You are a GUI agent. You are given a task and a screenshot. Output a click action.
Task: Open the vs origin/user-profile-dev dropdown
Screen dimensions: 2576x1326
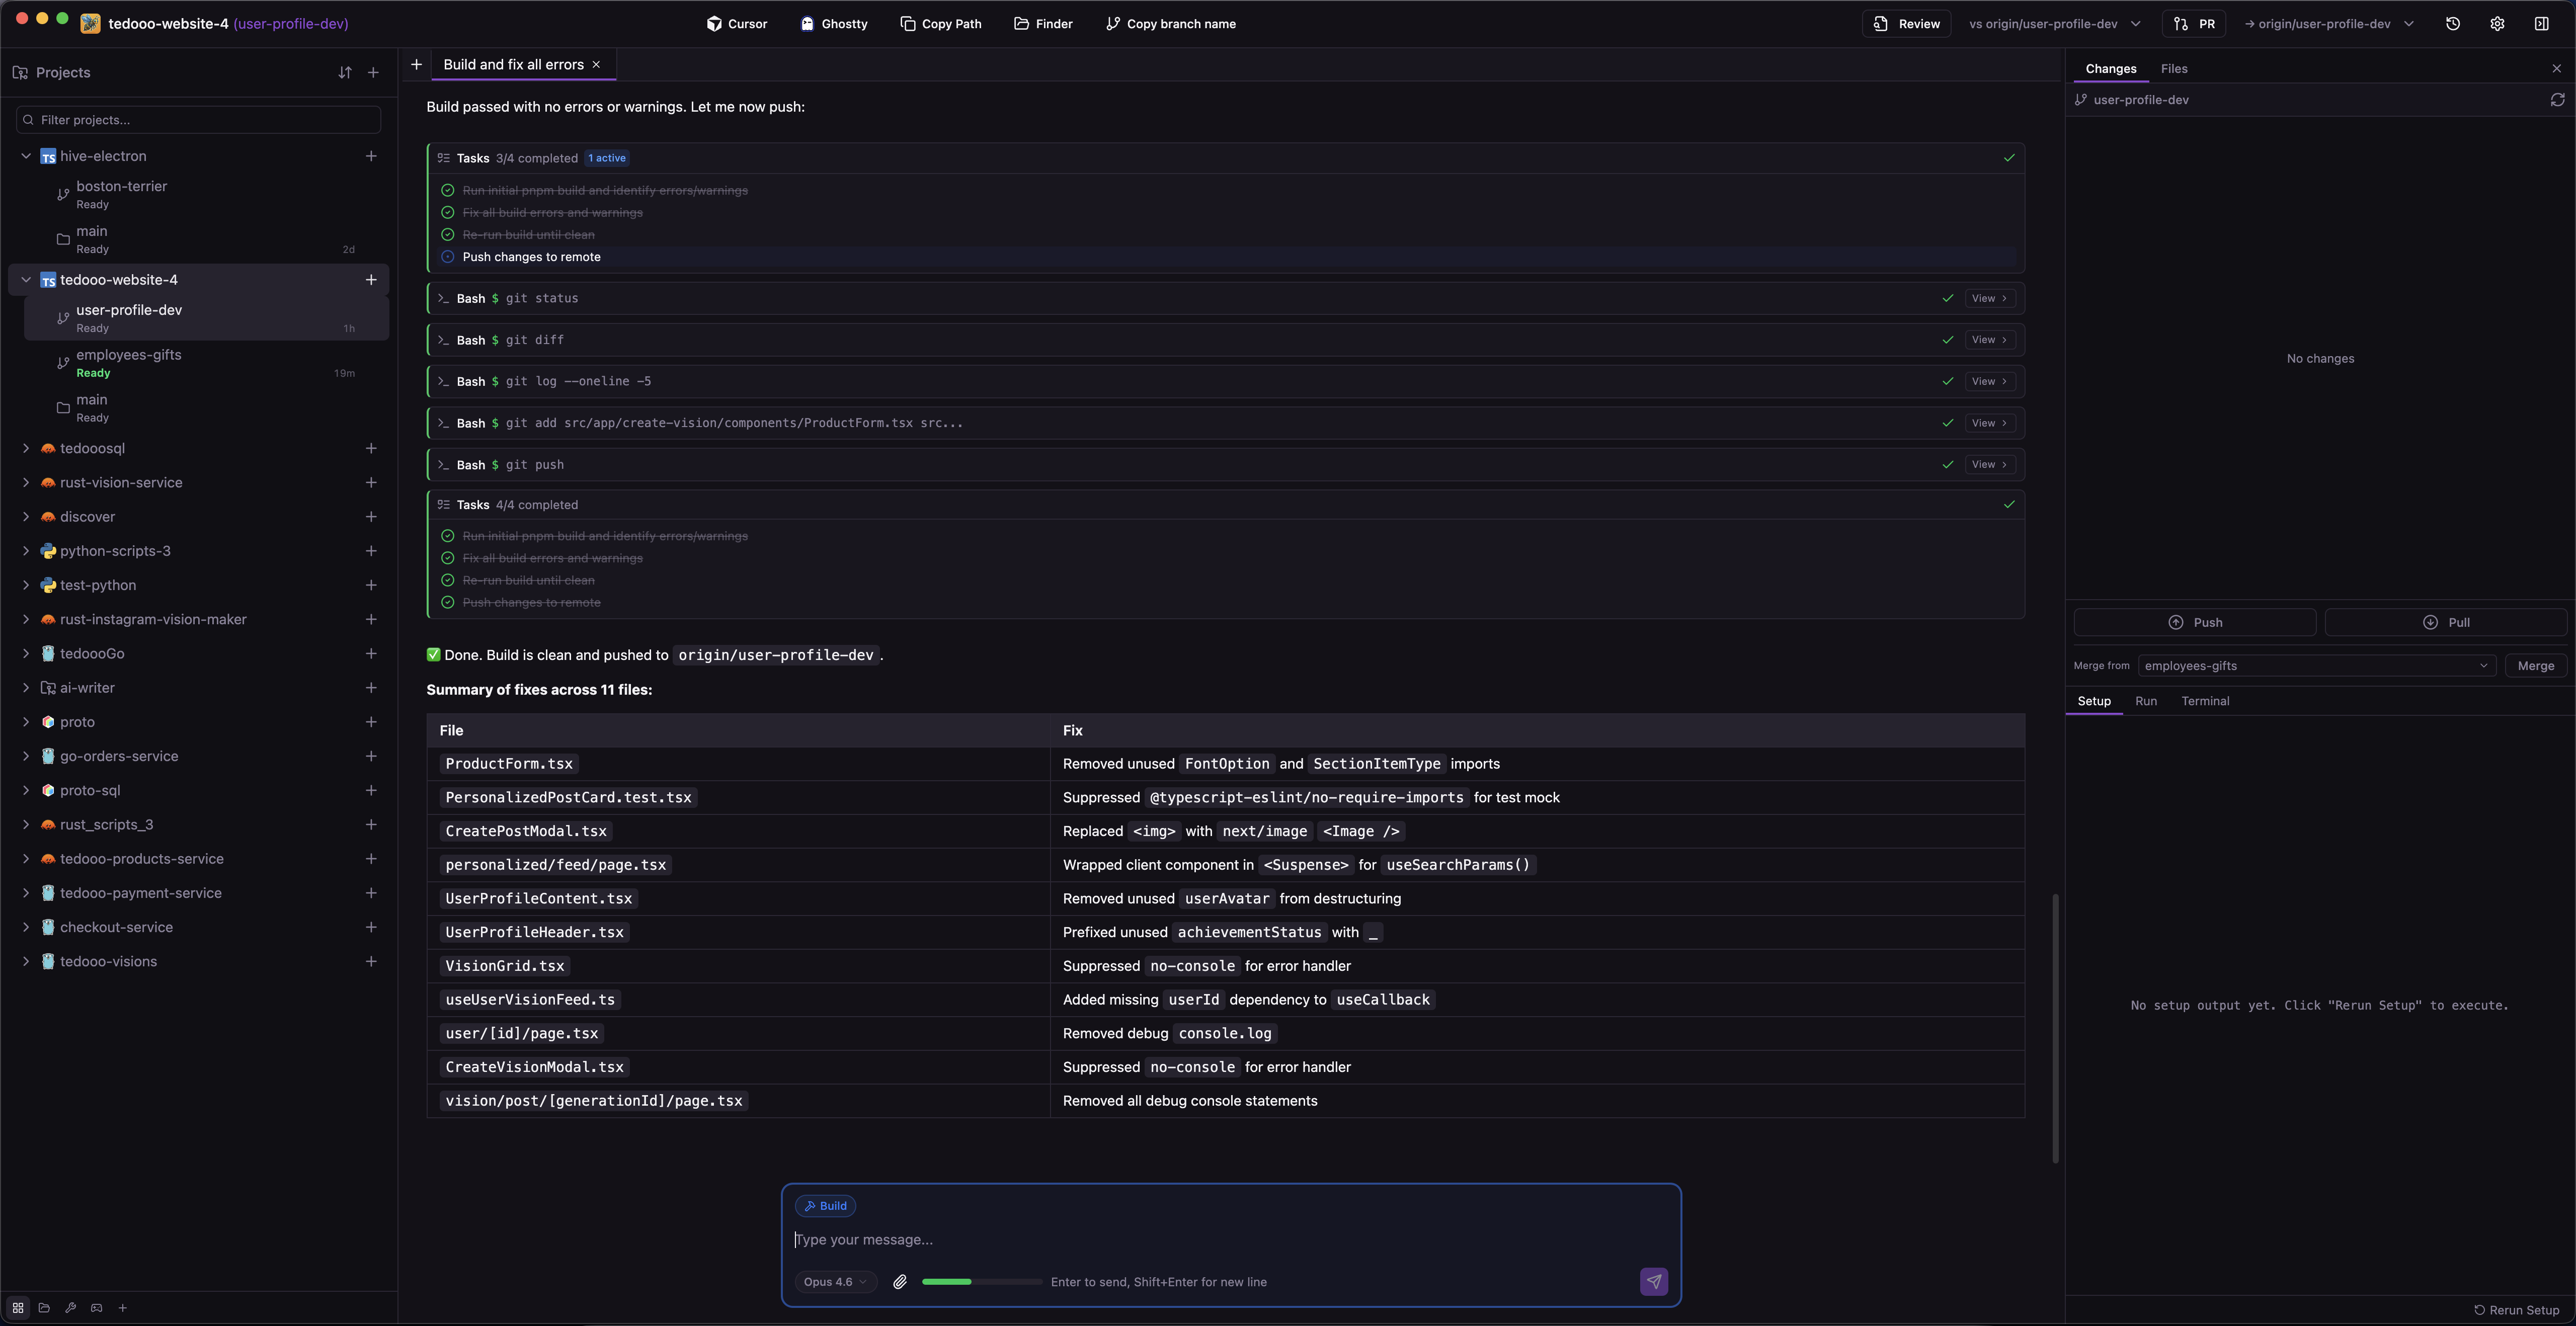(2054, 24)
